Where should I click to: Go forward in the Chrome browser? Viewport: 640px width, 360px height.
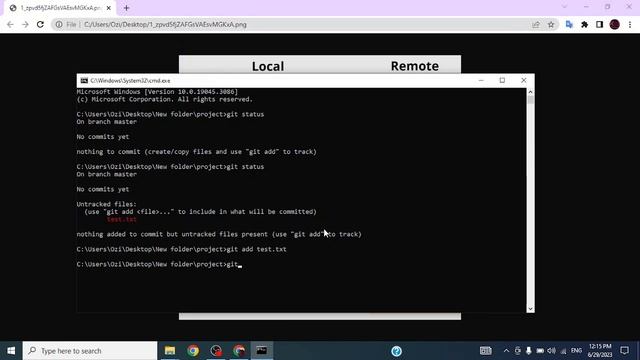tap(25, 24)
